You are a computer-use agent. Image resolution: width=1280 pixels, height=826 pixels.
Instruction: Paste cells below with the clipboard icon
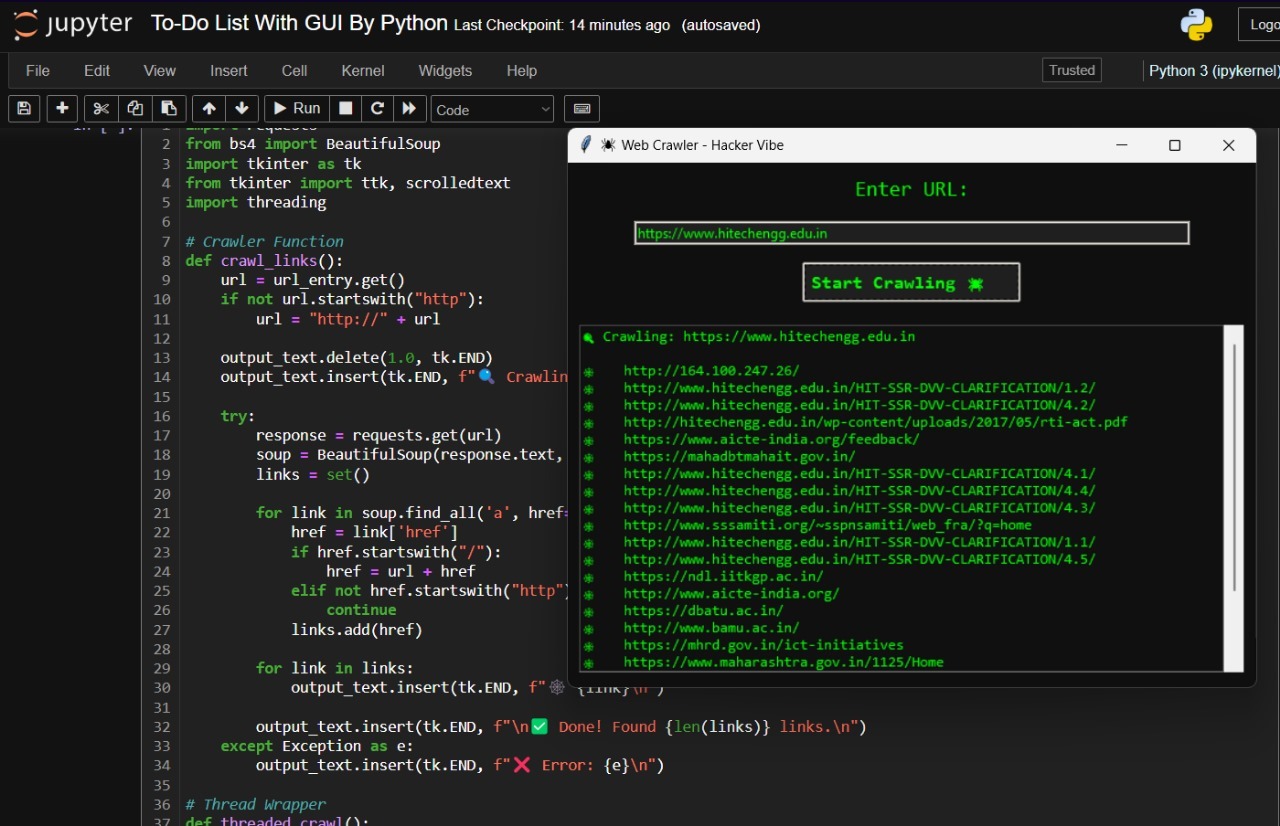coord(168,108)
